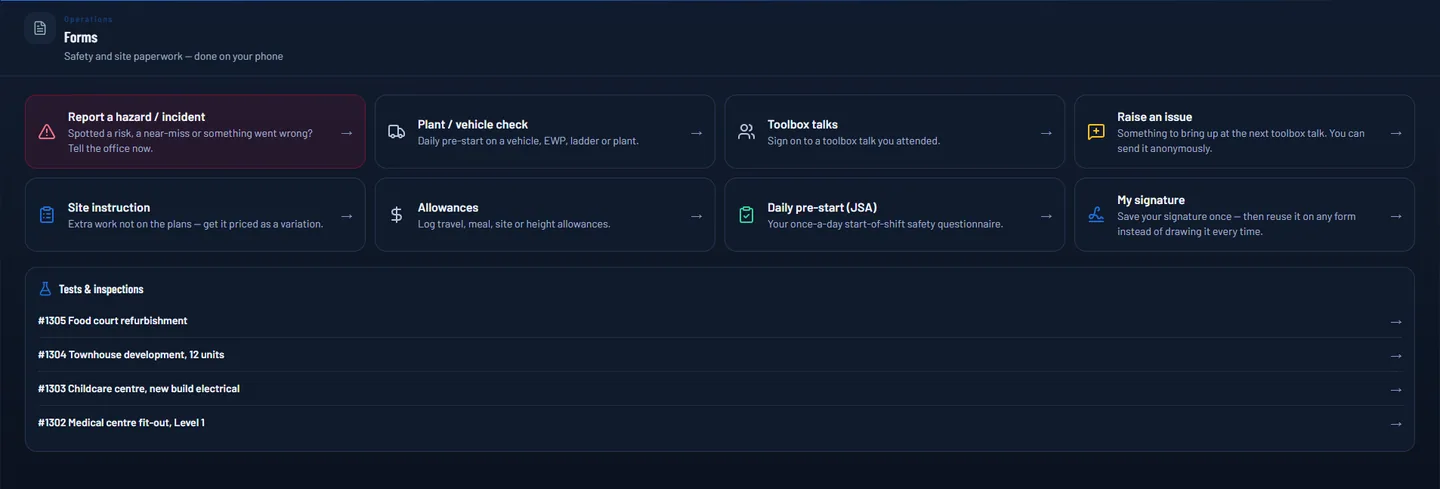
Task: Click the arrow on the Allowances card
Action: tap(696, 216)
